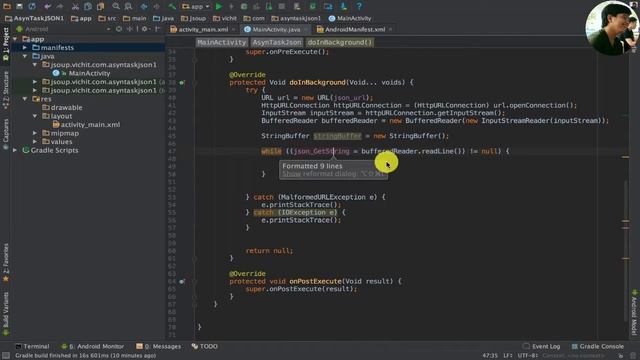640x360 pixels.
Task: Click the Copy toolbar icon
Action: pos(88,6)
